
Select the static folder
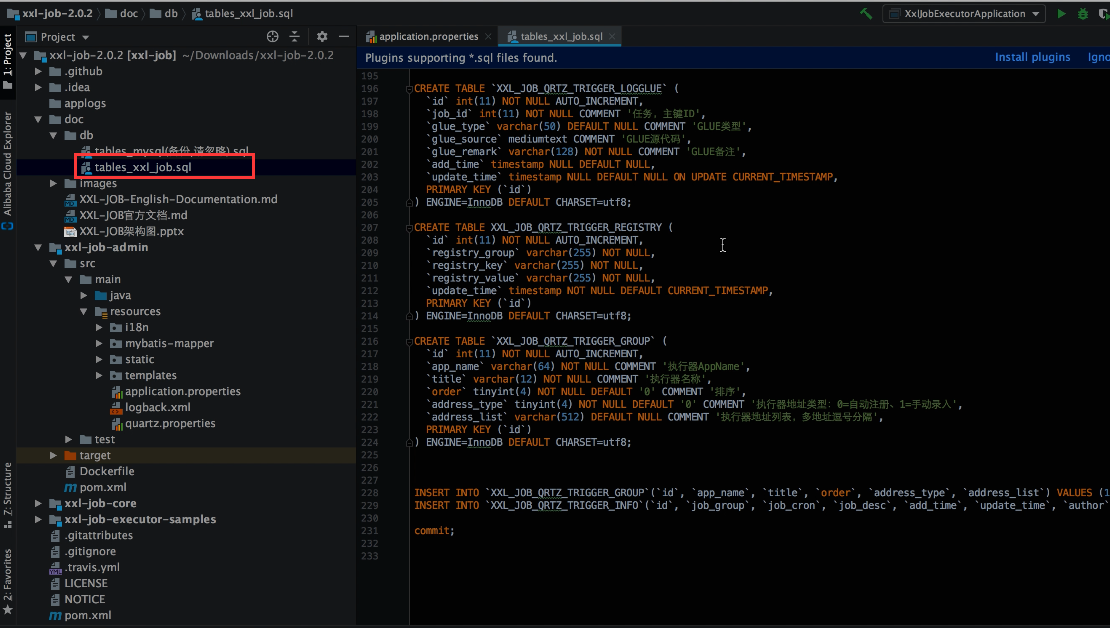click(x=139, y=360)
